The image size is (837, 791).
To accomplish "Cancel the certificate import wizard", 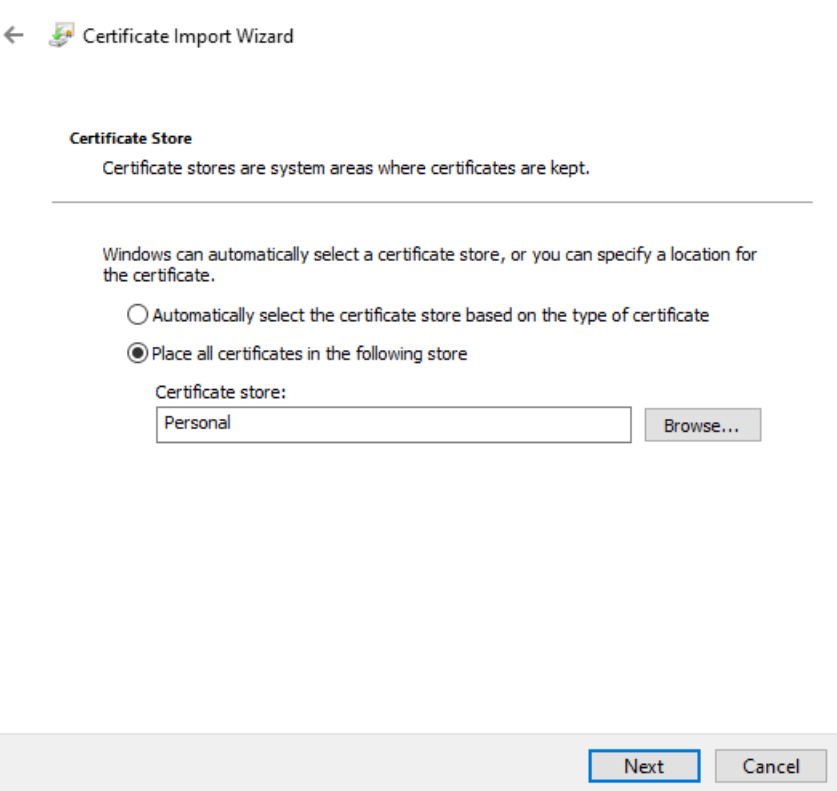I will (771, 766).
